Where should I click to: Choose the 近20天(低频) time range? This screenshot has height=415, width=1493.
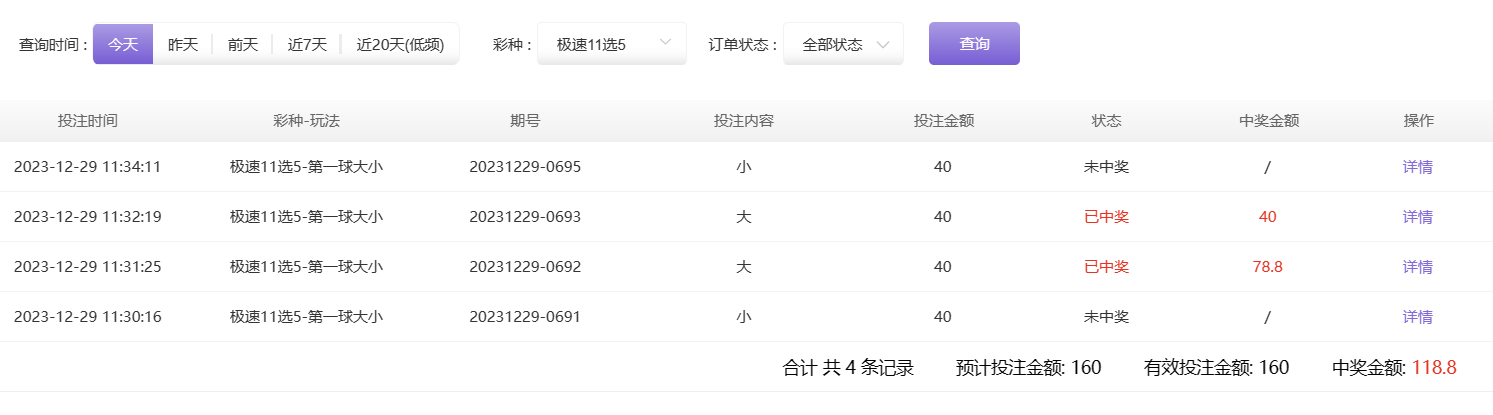[x=400, y=44]
